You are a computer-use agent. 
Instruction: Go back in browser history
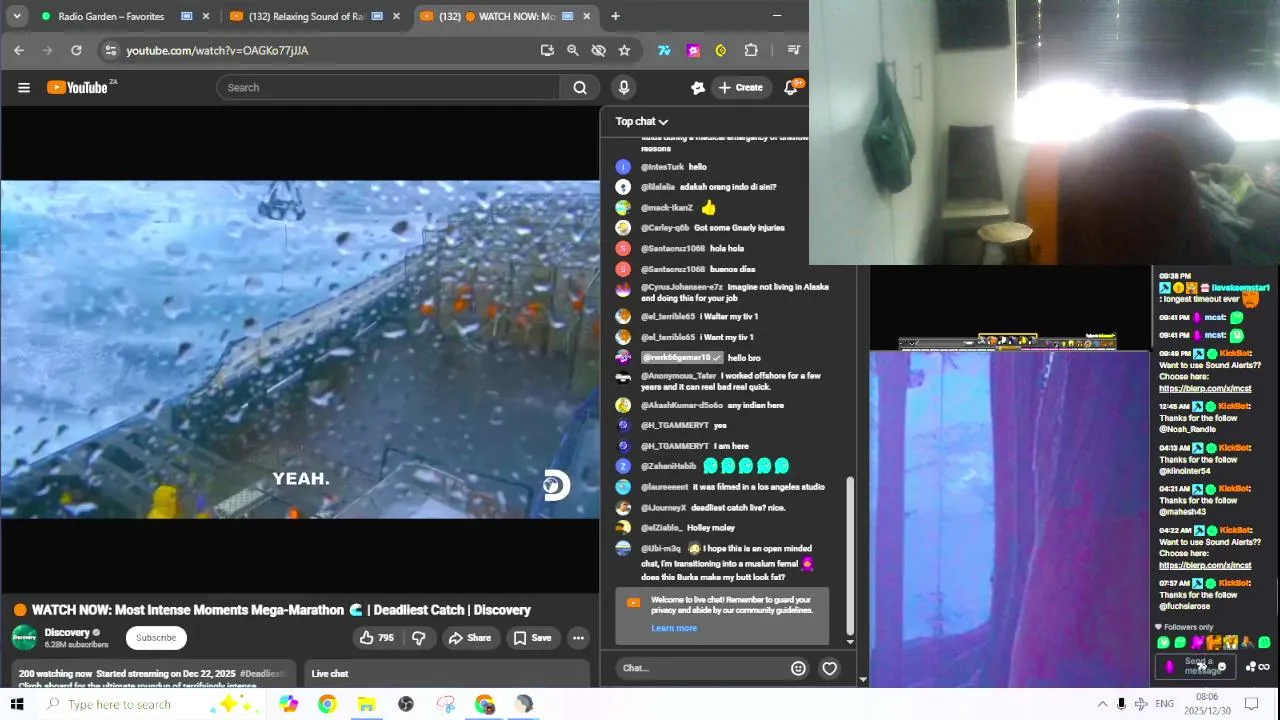(19, 50)
